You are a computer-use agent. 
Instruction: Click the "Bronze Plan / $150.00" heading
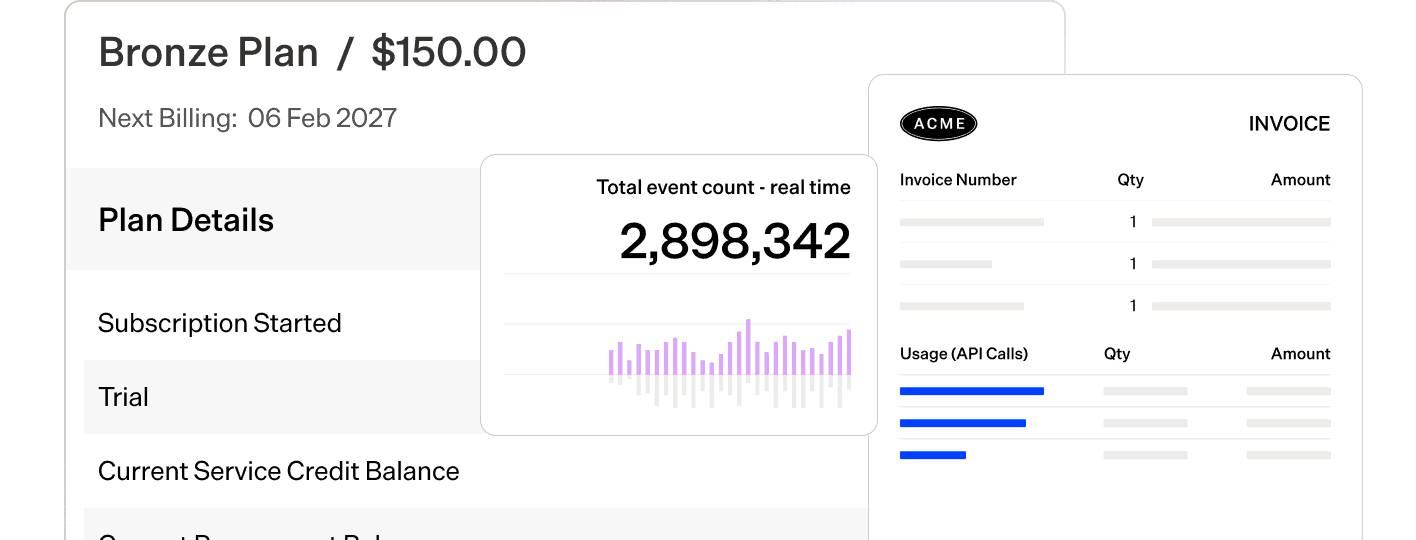[x=312, y=52]
